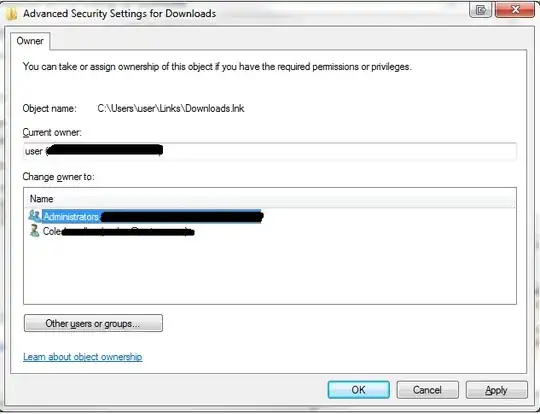Click the Administrators group icon

coord(34,216)
